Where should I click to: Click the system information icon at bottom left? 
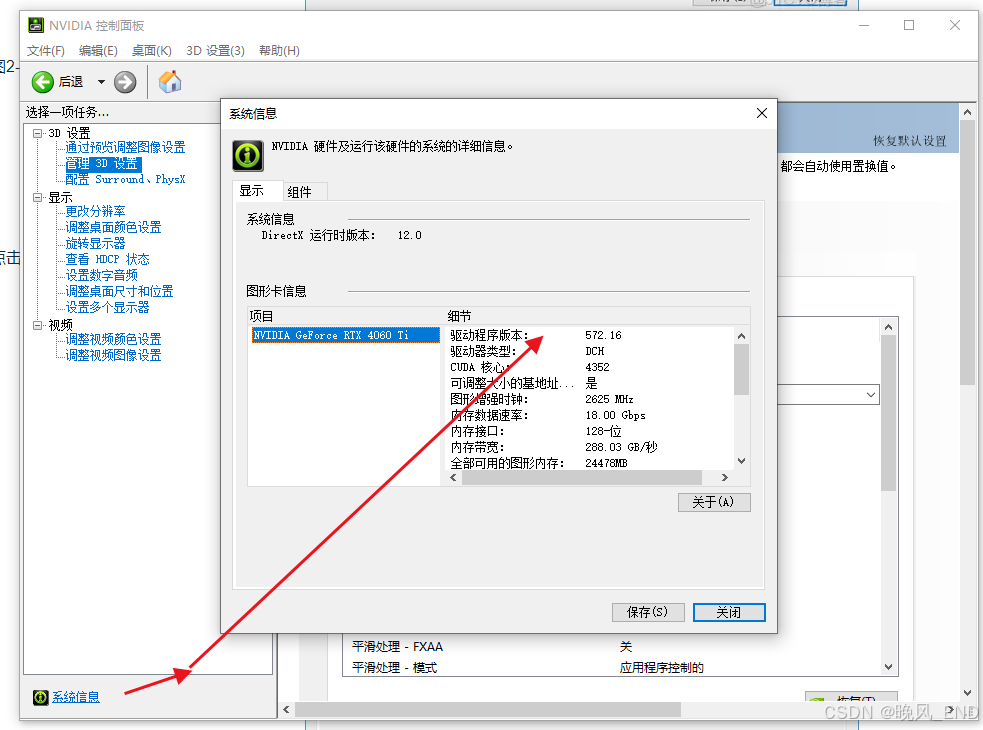click(x=41, y=697)
